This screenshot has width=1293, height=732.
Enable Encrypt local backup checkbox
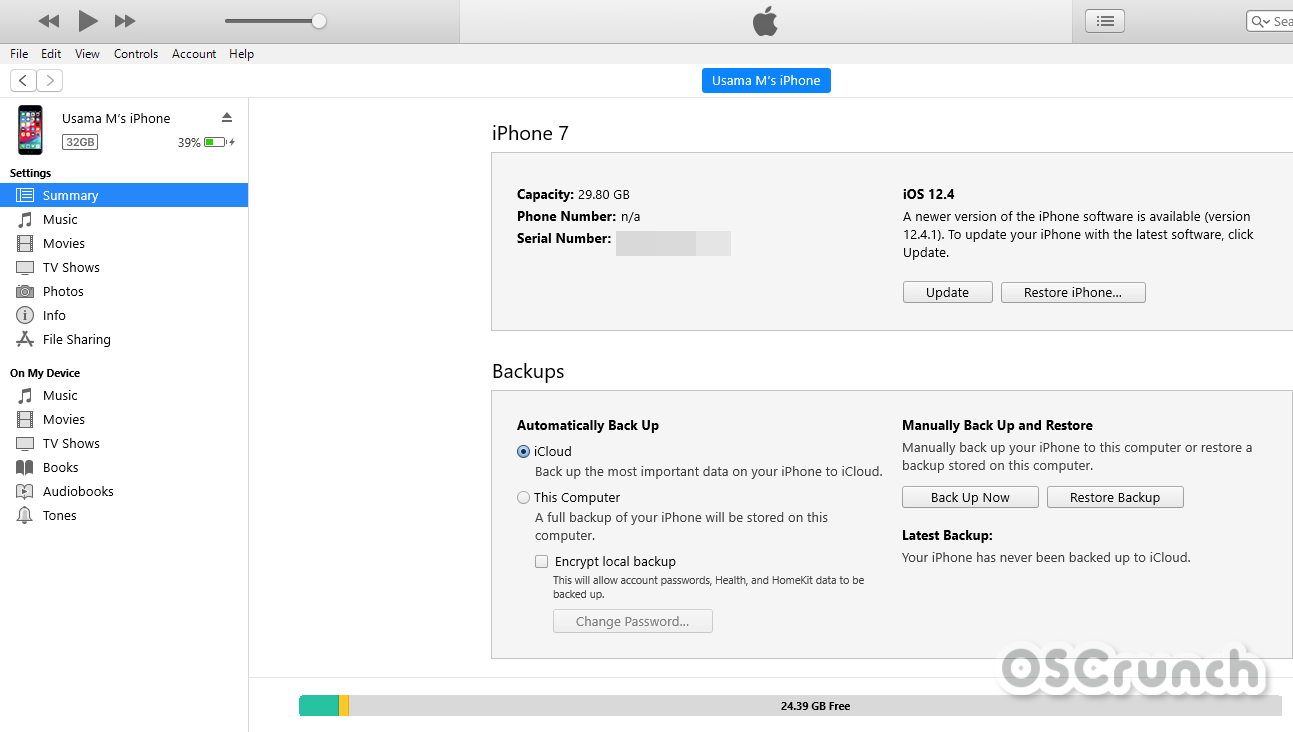[542, 561]
